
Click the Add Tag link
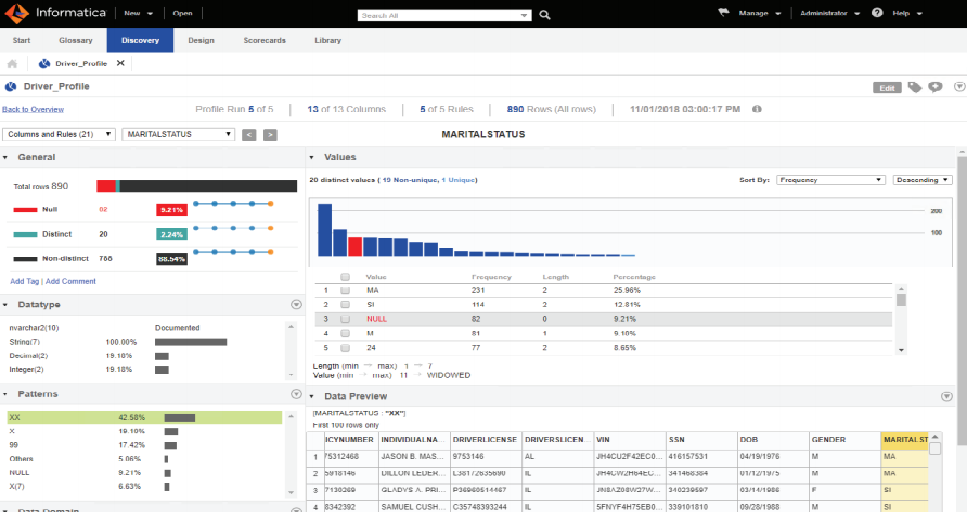point(25,281)
